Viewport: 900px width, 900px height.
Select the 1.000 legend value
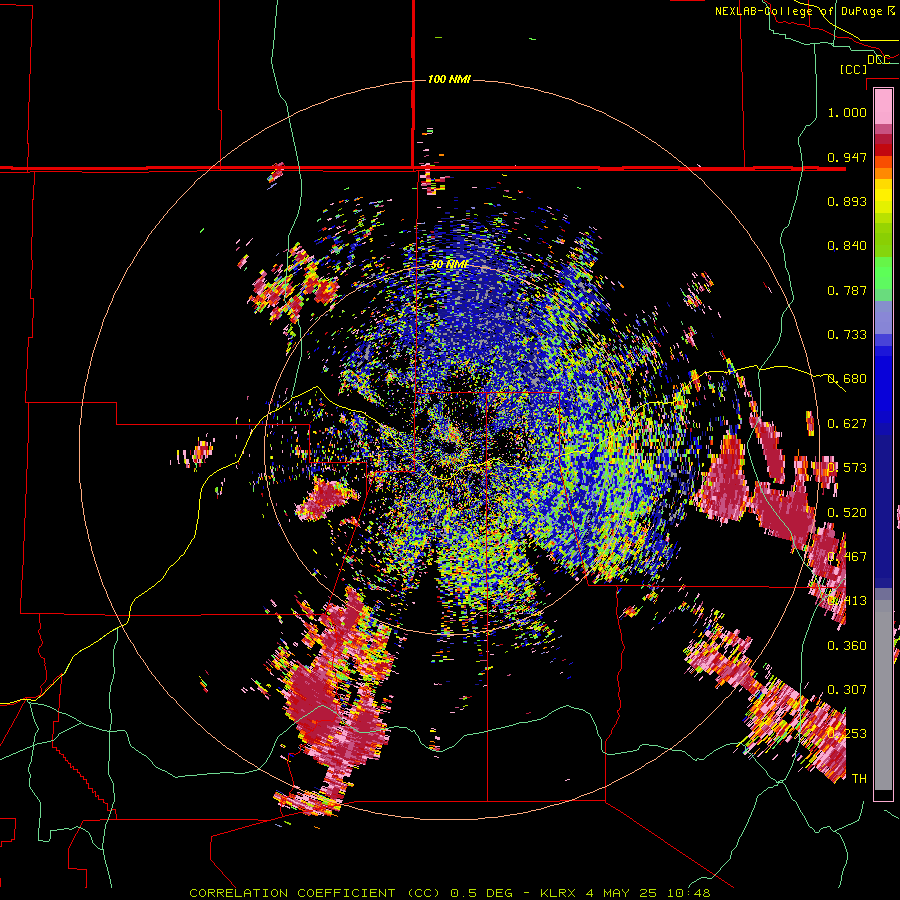[x=847, y=112]
